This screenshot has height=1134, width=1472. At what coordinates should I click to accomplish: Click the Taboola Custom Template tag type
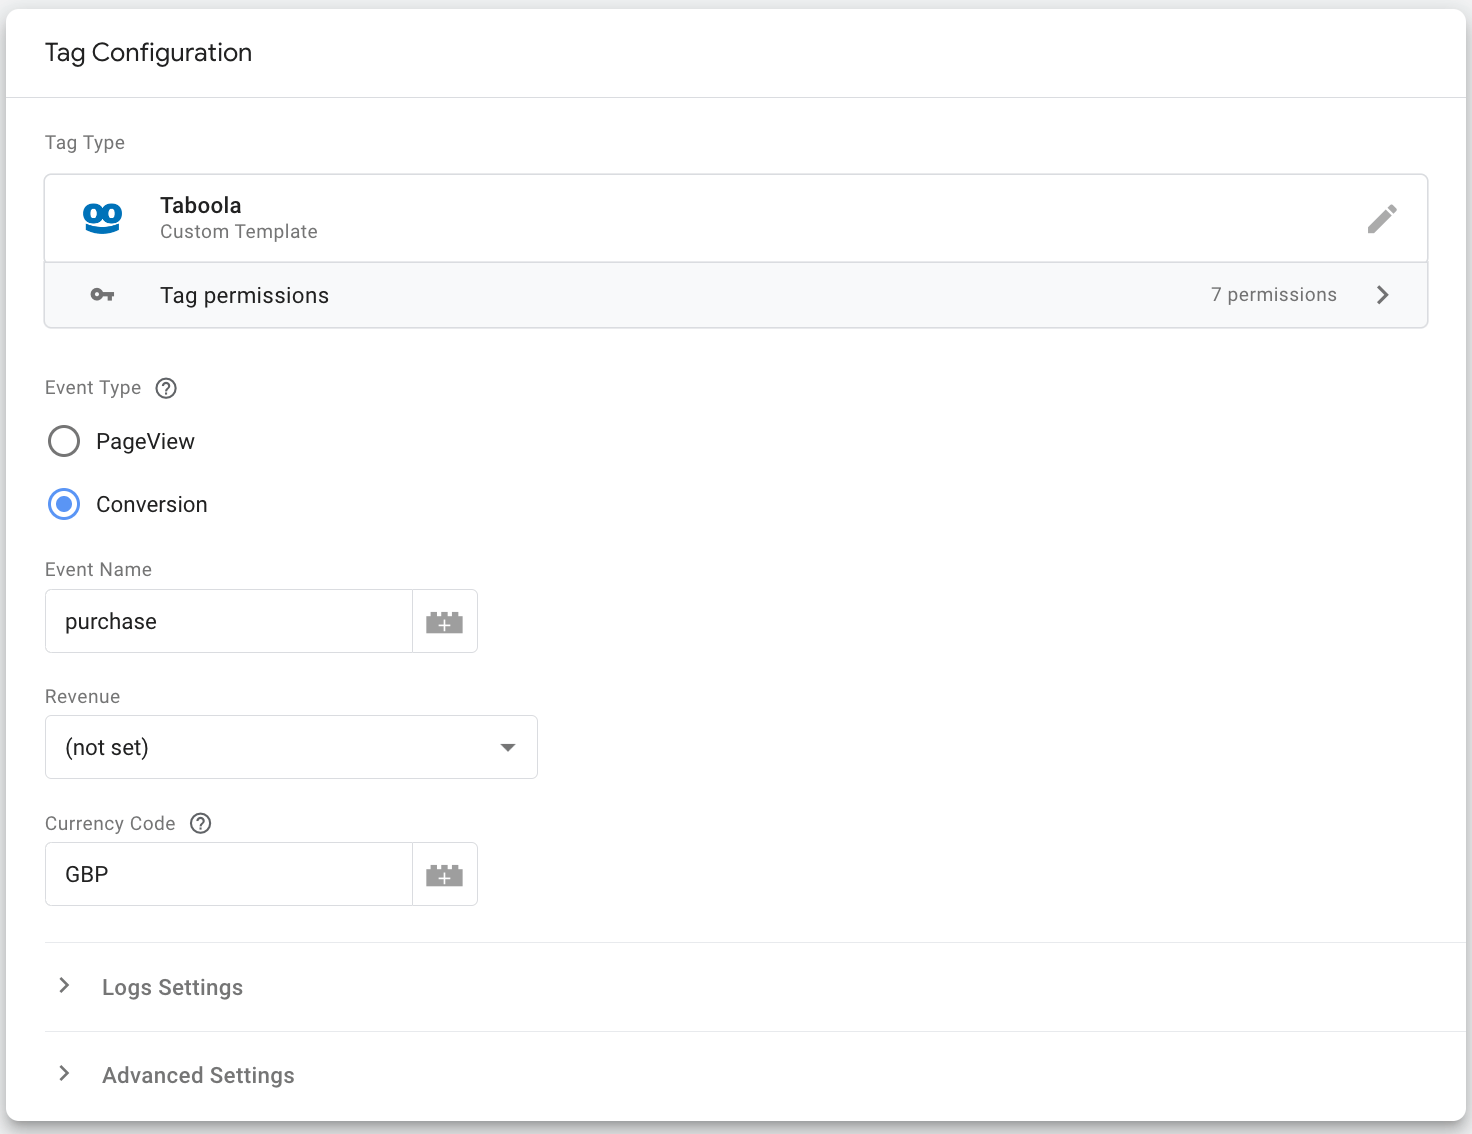736,219
